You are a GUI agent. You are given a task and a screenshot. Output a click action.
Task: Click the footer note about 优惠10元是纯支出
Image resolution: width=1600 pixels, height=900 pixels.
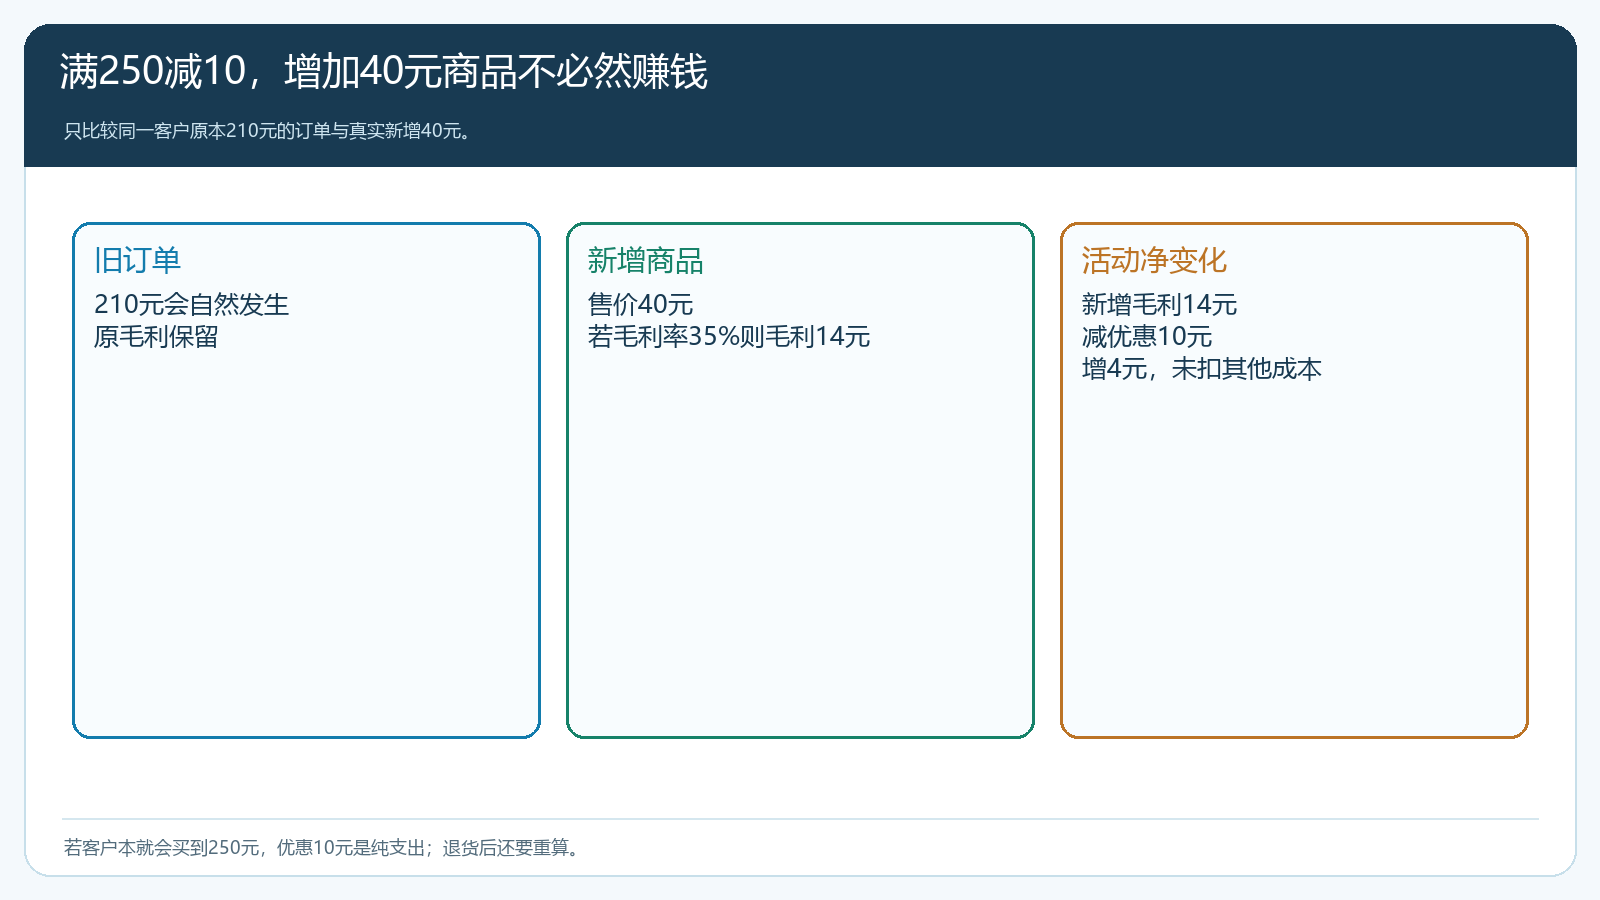tap(322, 848)
